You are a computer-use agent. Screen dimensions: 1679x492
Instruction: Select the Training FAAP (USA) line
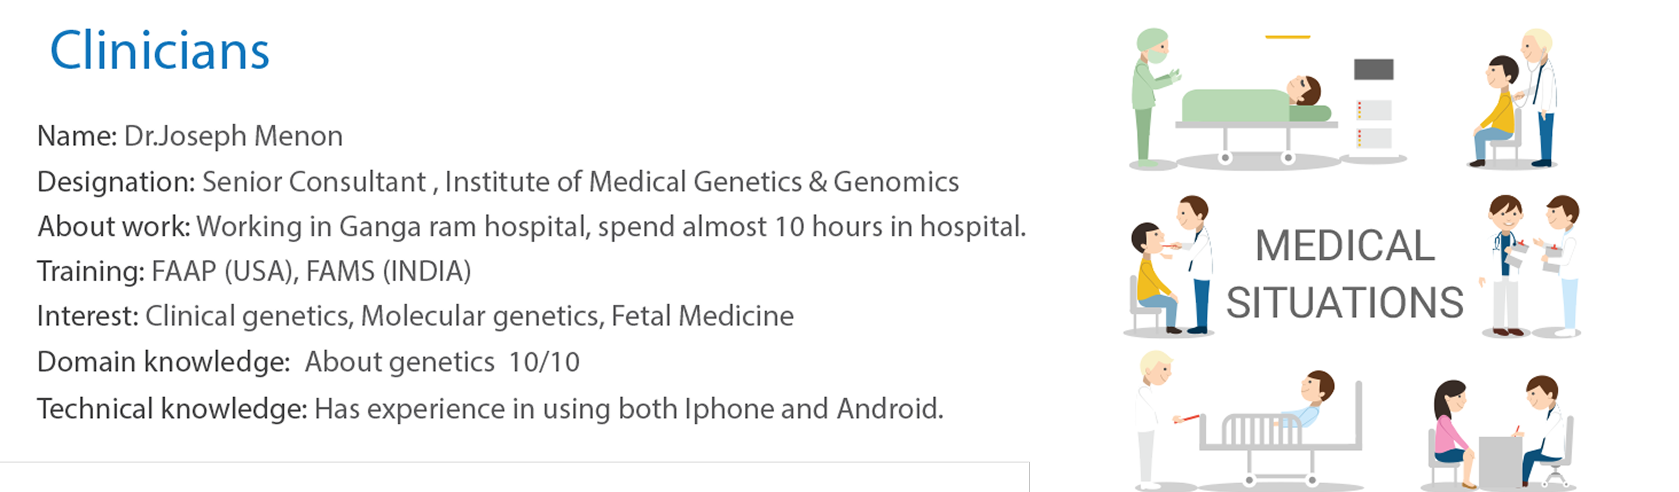(254, 271)
